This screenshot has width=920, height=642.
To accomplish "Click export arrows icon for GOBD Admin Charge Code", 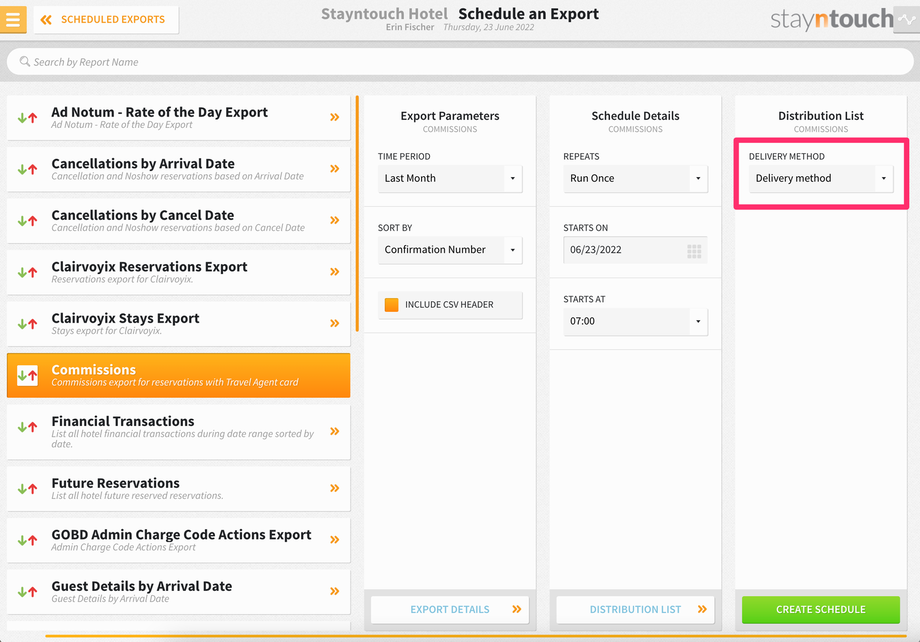I will coord(27,540).
